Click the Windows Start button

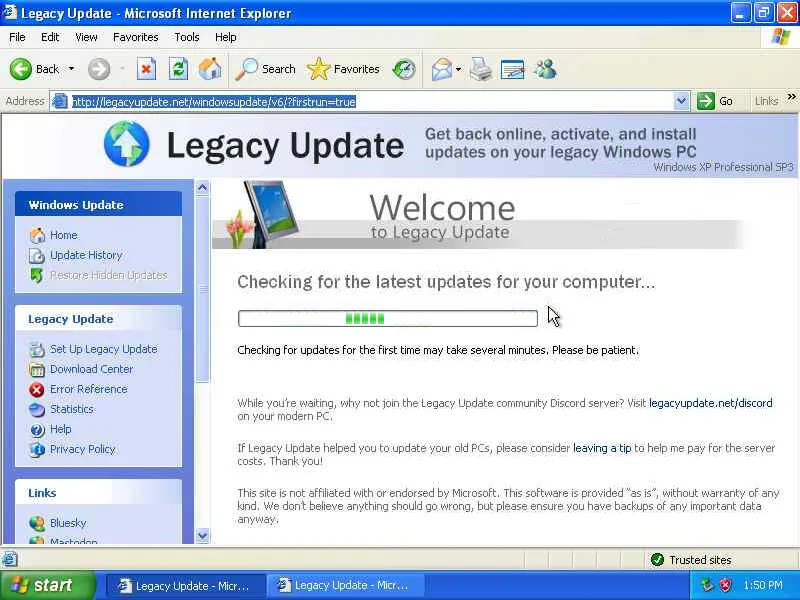click(x=47, y=585)
